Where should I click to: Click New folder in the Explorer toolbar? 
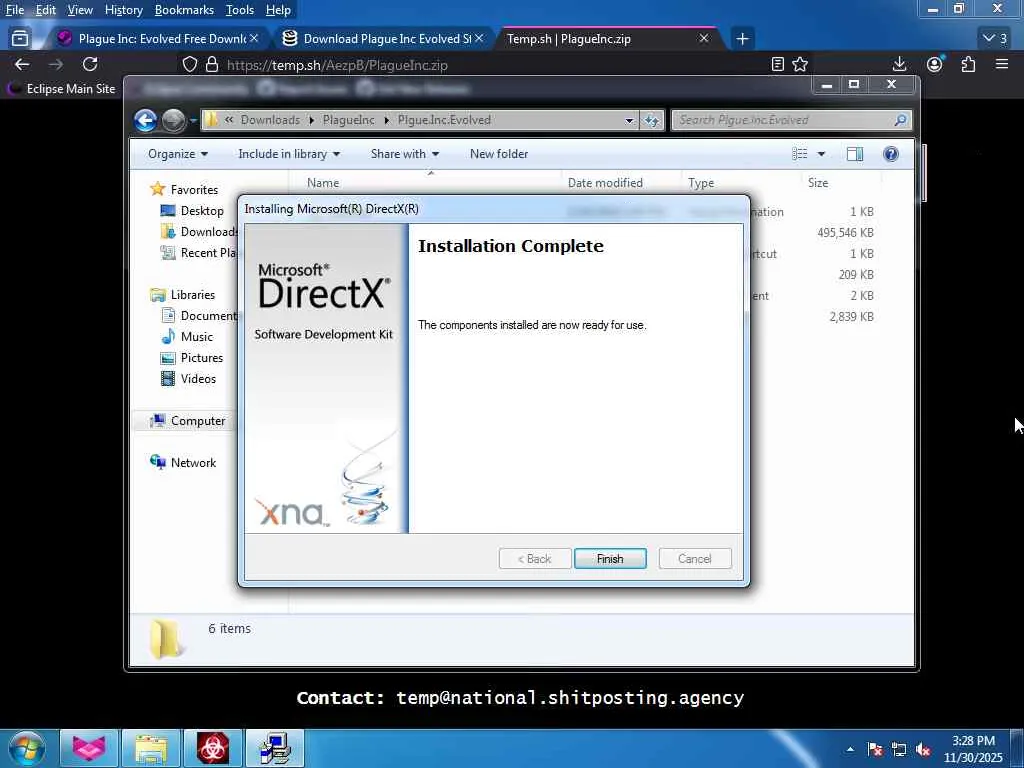[499, 153]
